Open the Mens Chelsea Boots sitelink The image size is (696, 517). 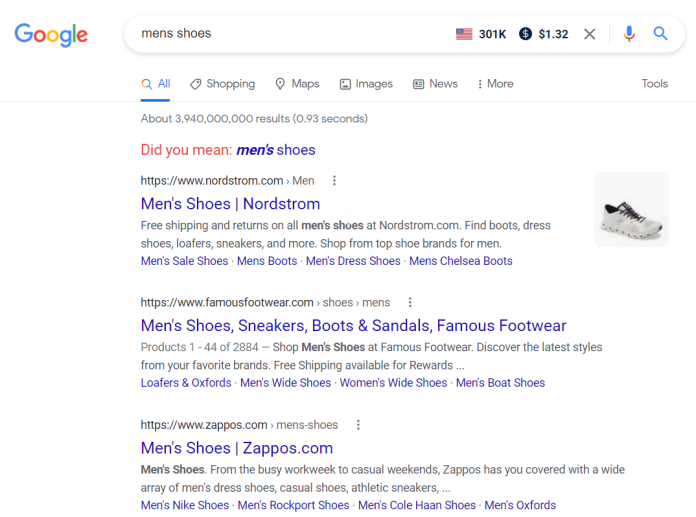pos(461,261)
